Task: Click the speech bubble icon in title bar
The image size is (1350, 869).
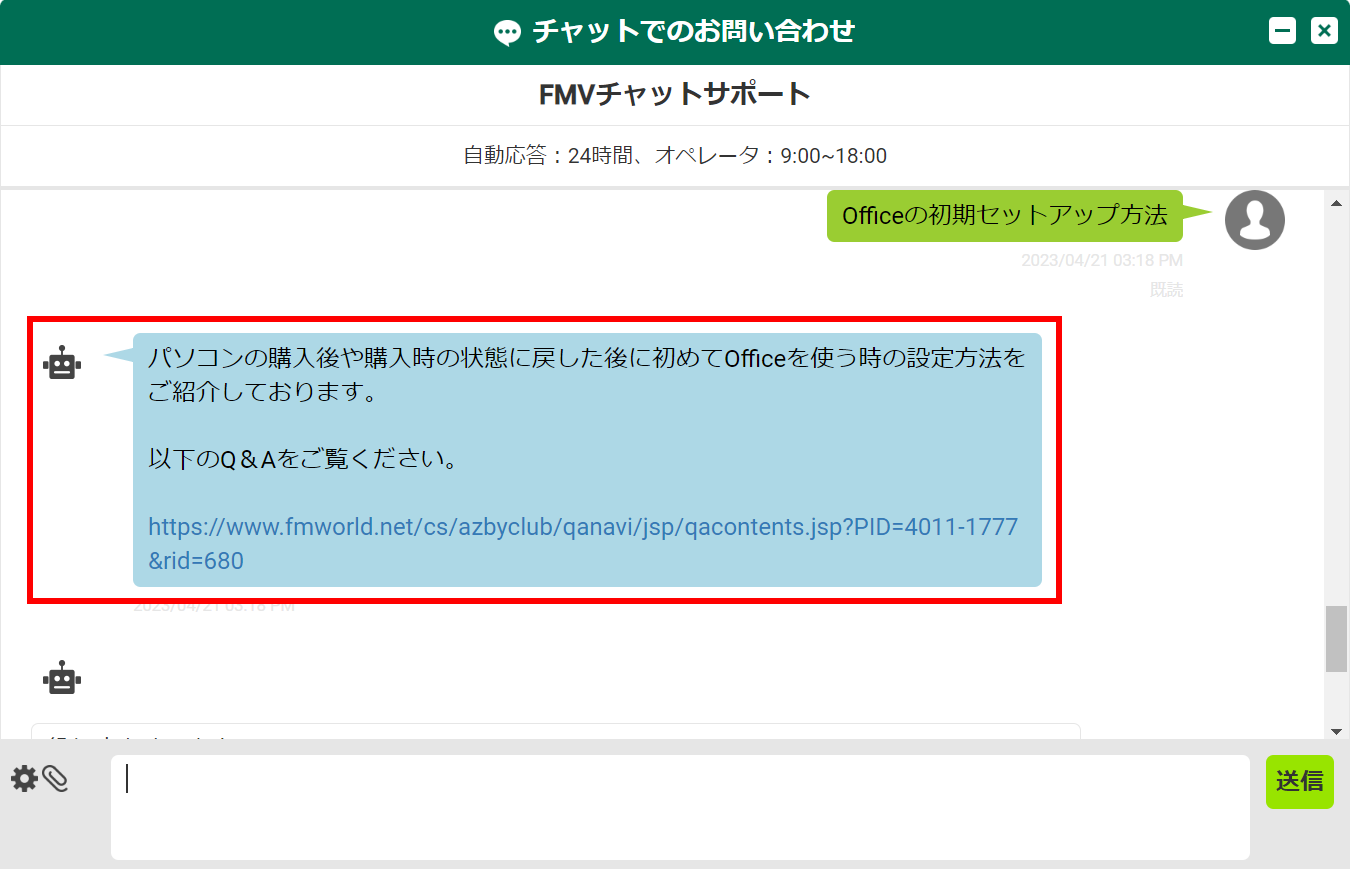Action: (508, 33)
